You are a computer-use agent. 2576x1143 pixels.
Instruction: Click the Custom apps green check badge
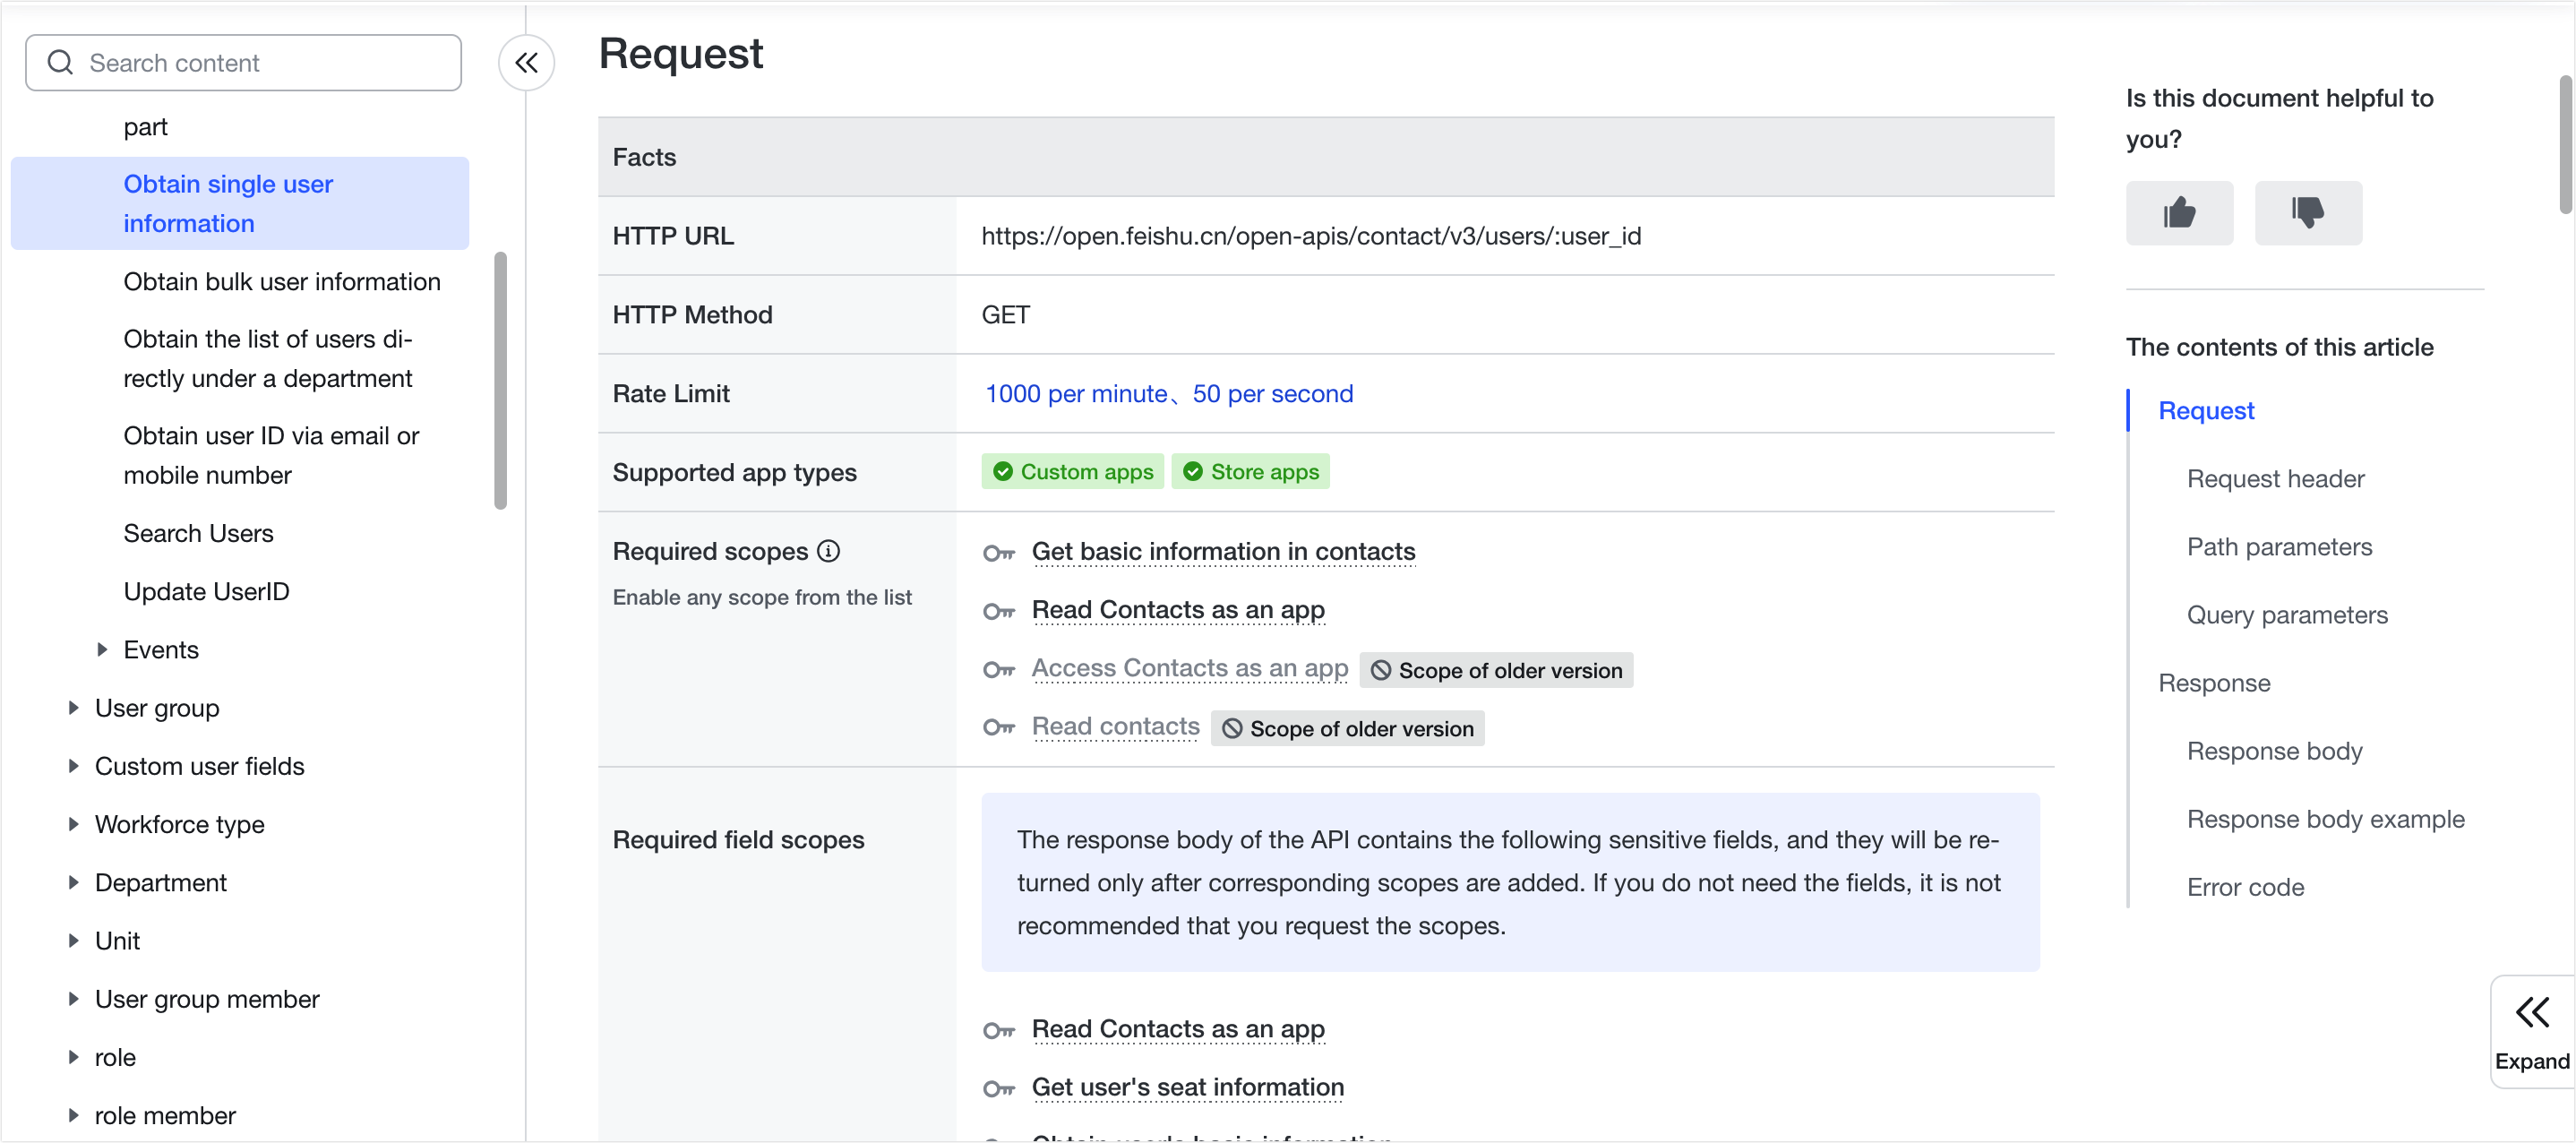1072,472
